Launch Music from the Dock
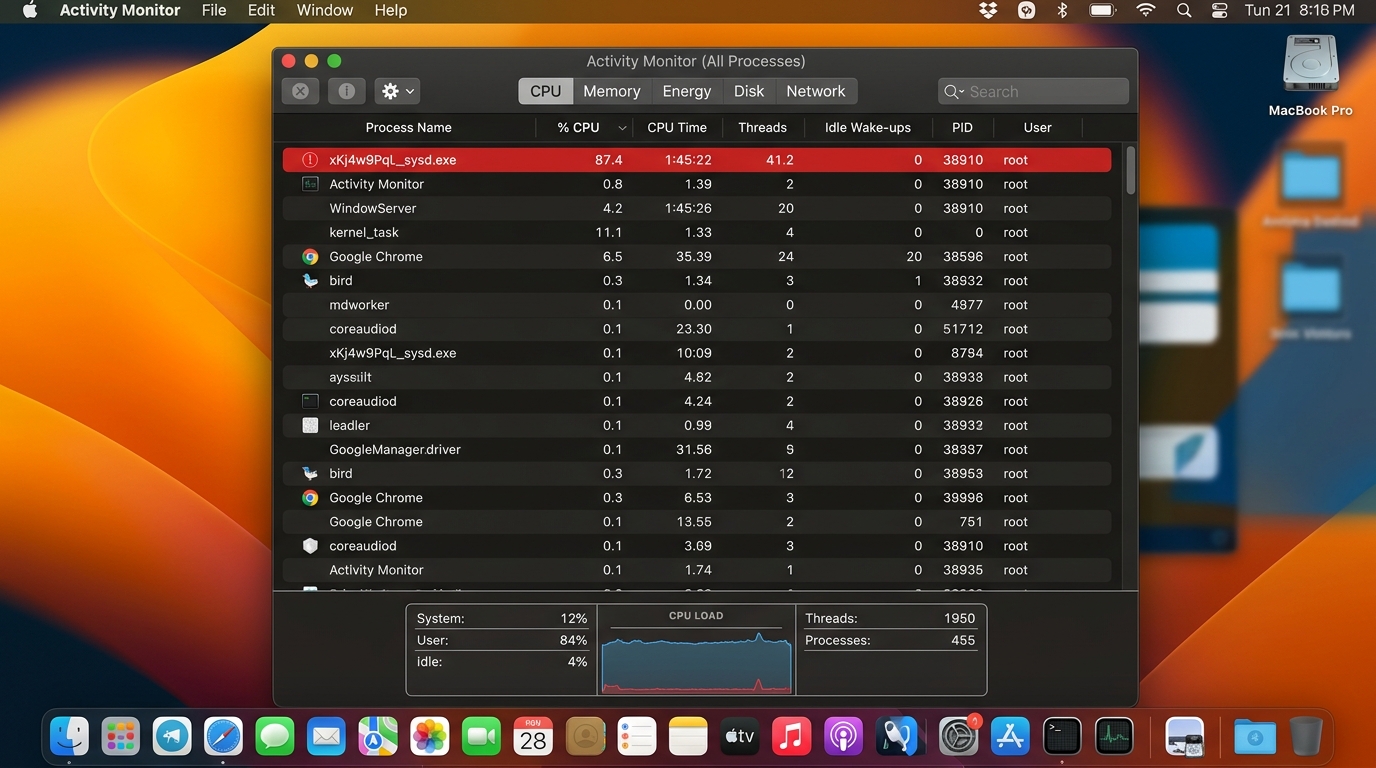The height and width of the screenshot is (768, 1376). pos(791,736)
